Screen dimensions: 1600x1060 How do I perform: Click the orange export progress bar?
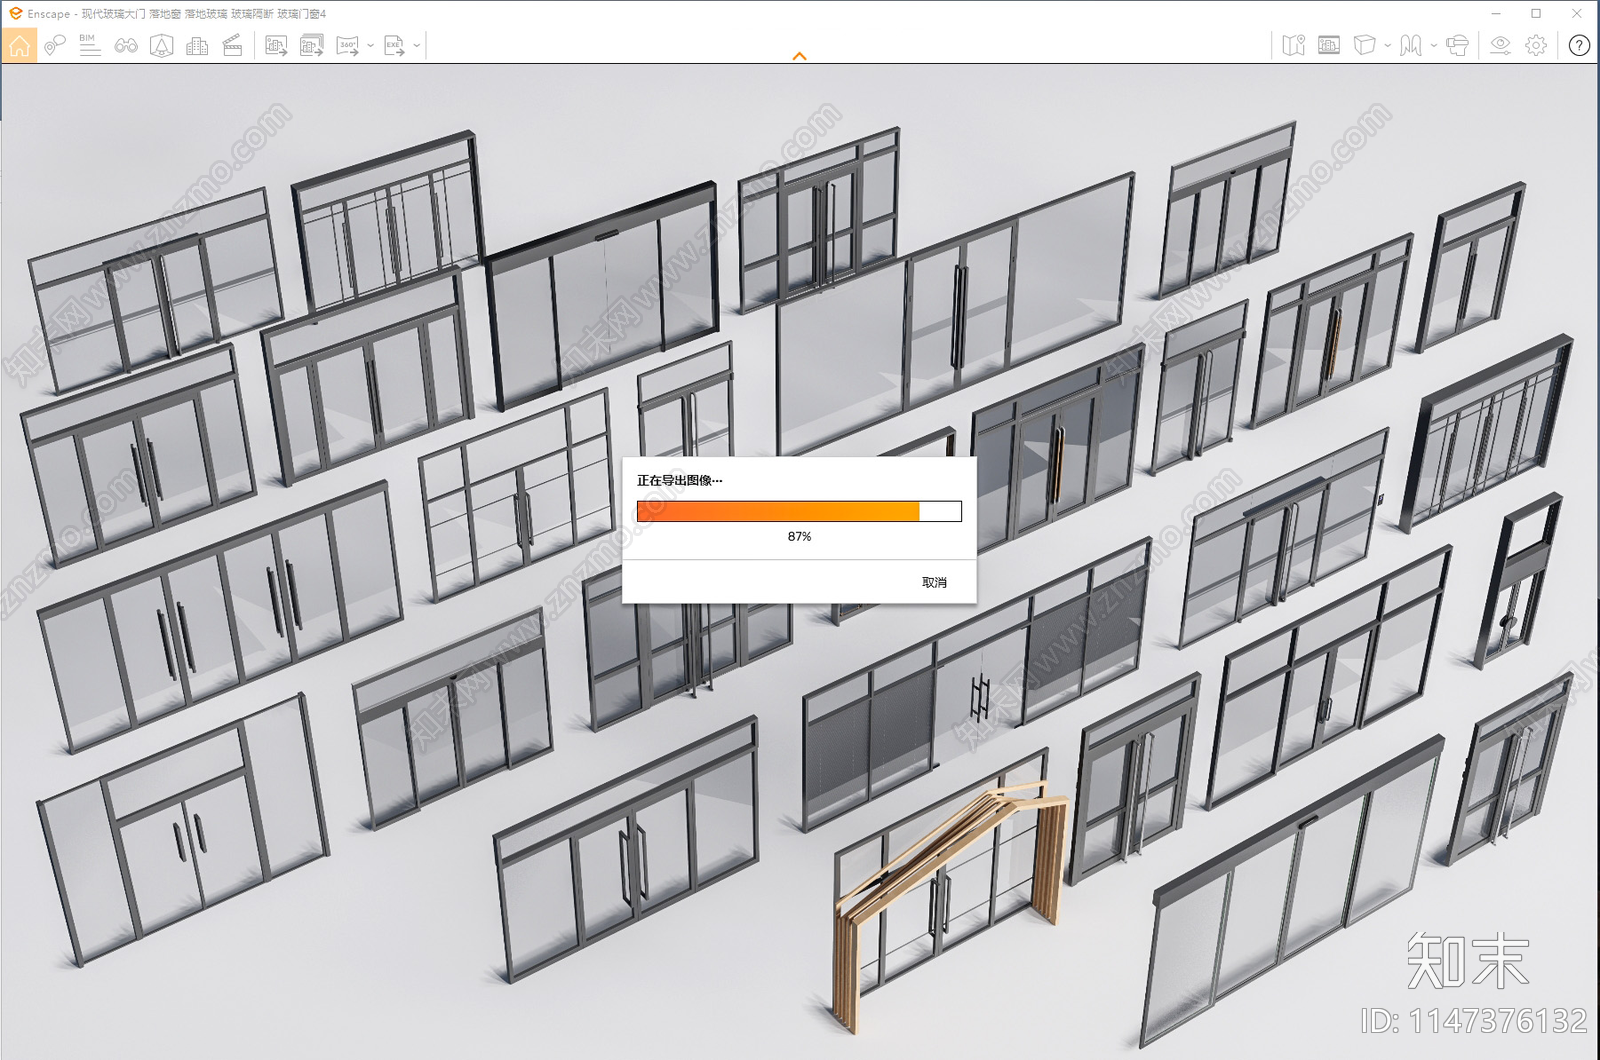click(799, 511)
